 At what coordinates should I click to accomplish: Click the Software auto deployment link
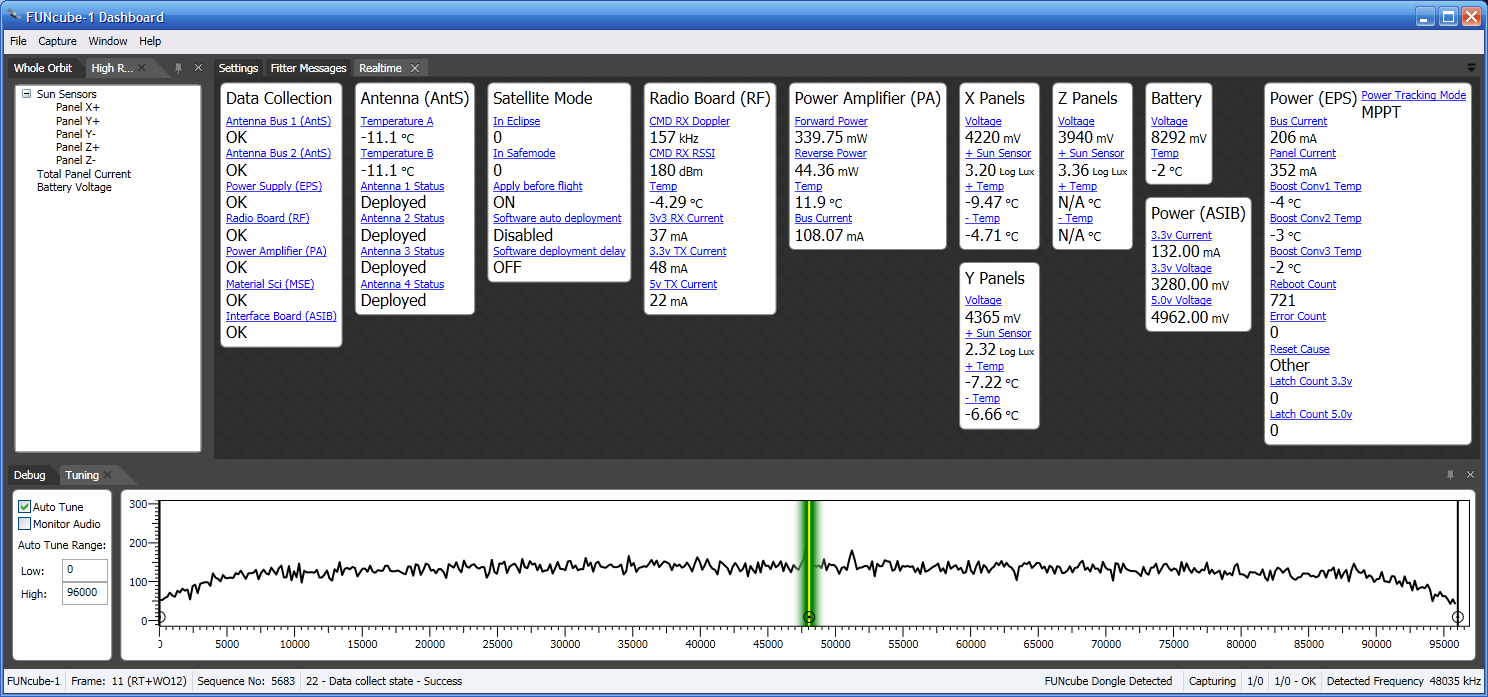(x=557, y=218)
